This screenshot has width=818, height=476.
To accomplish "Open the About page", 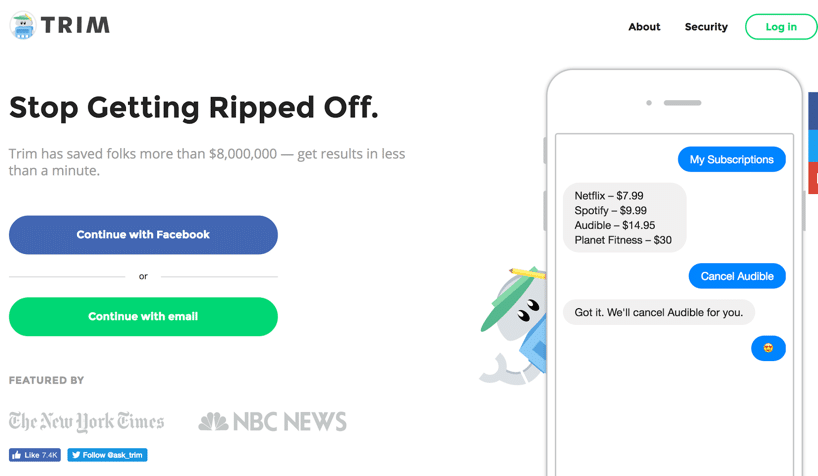I will point(644,27).
